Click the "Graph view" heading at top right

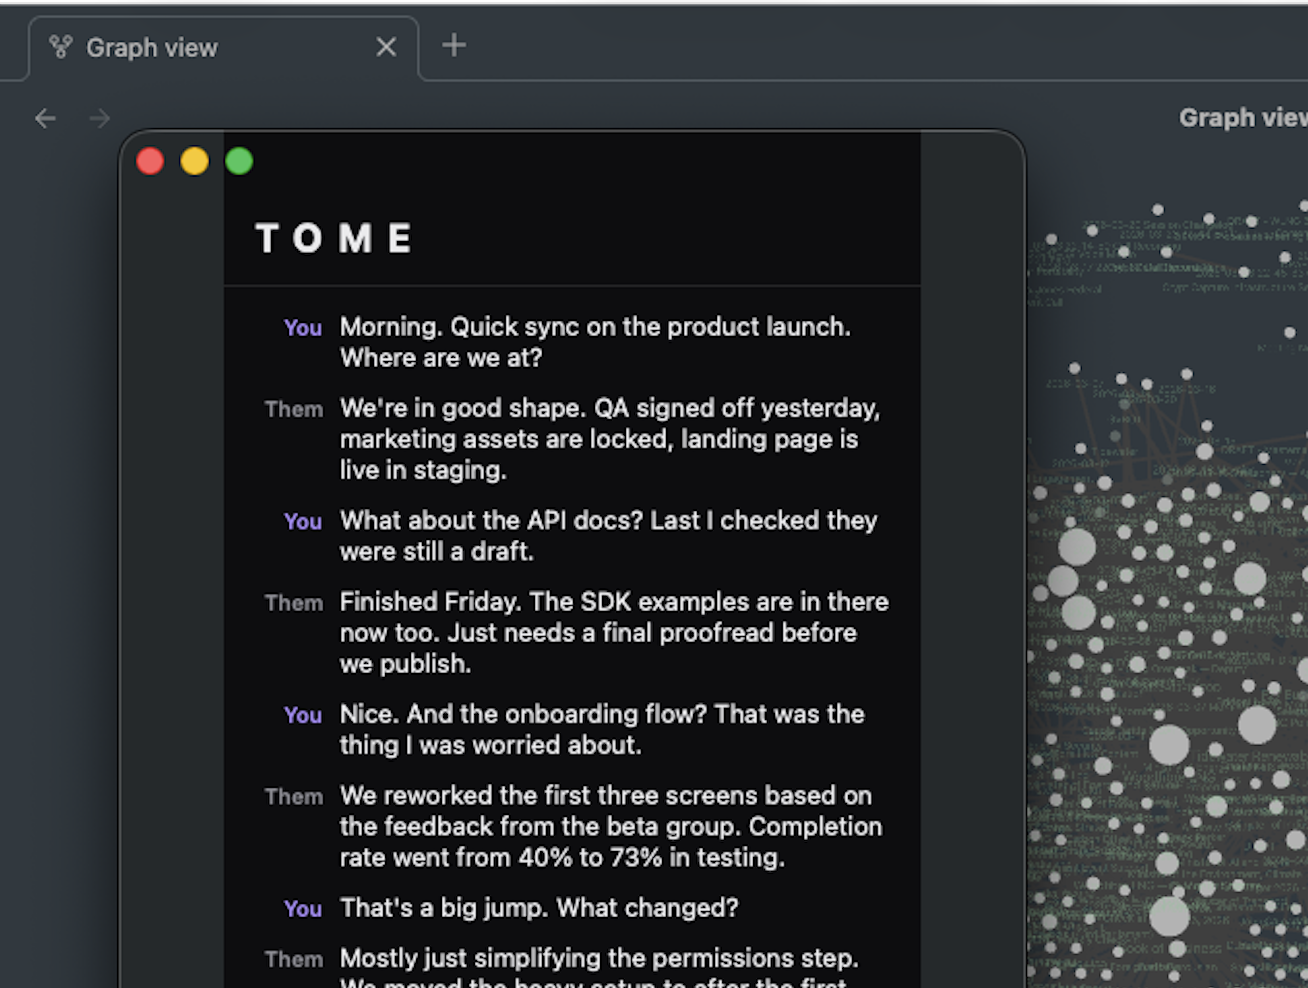point(1243,117)
